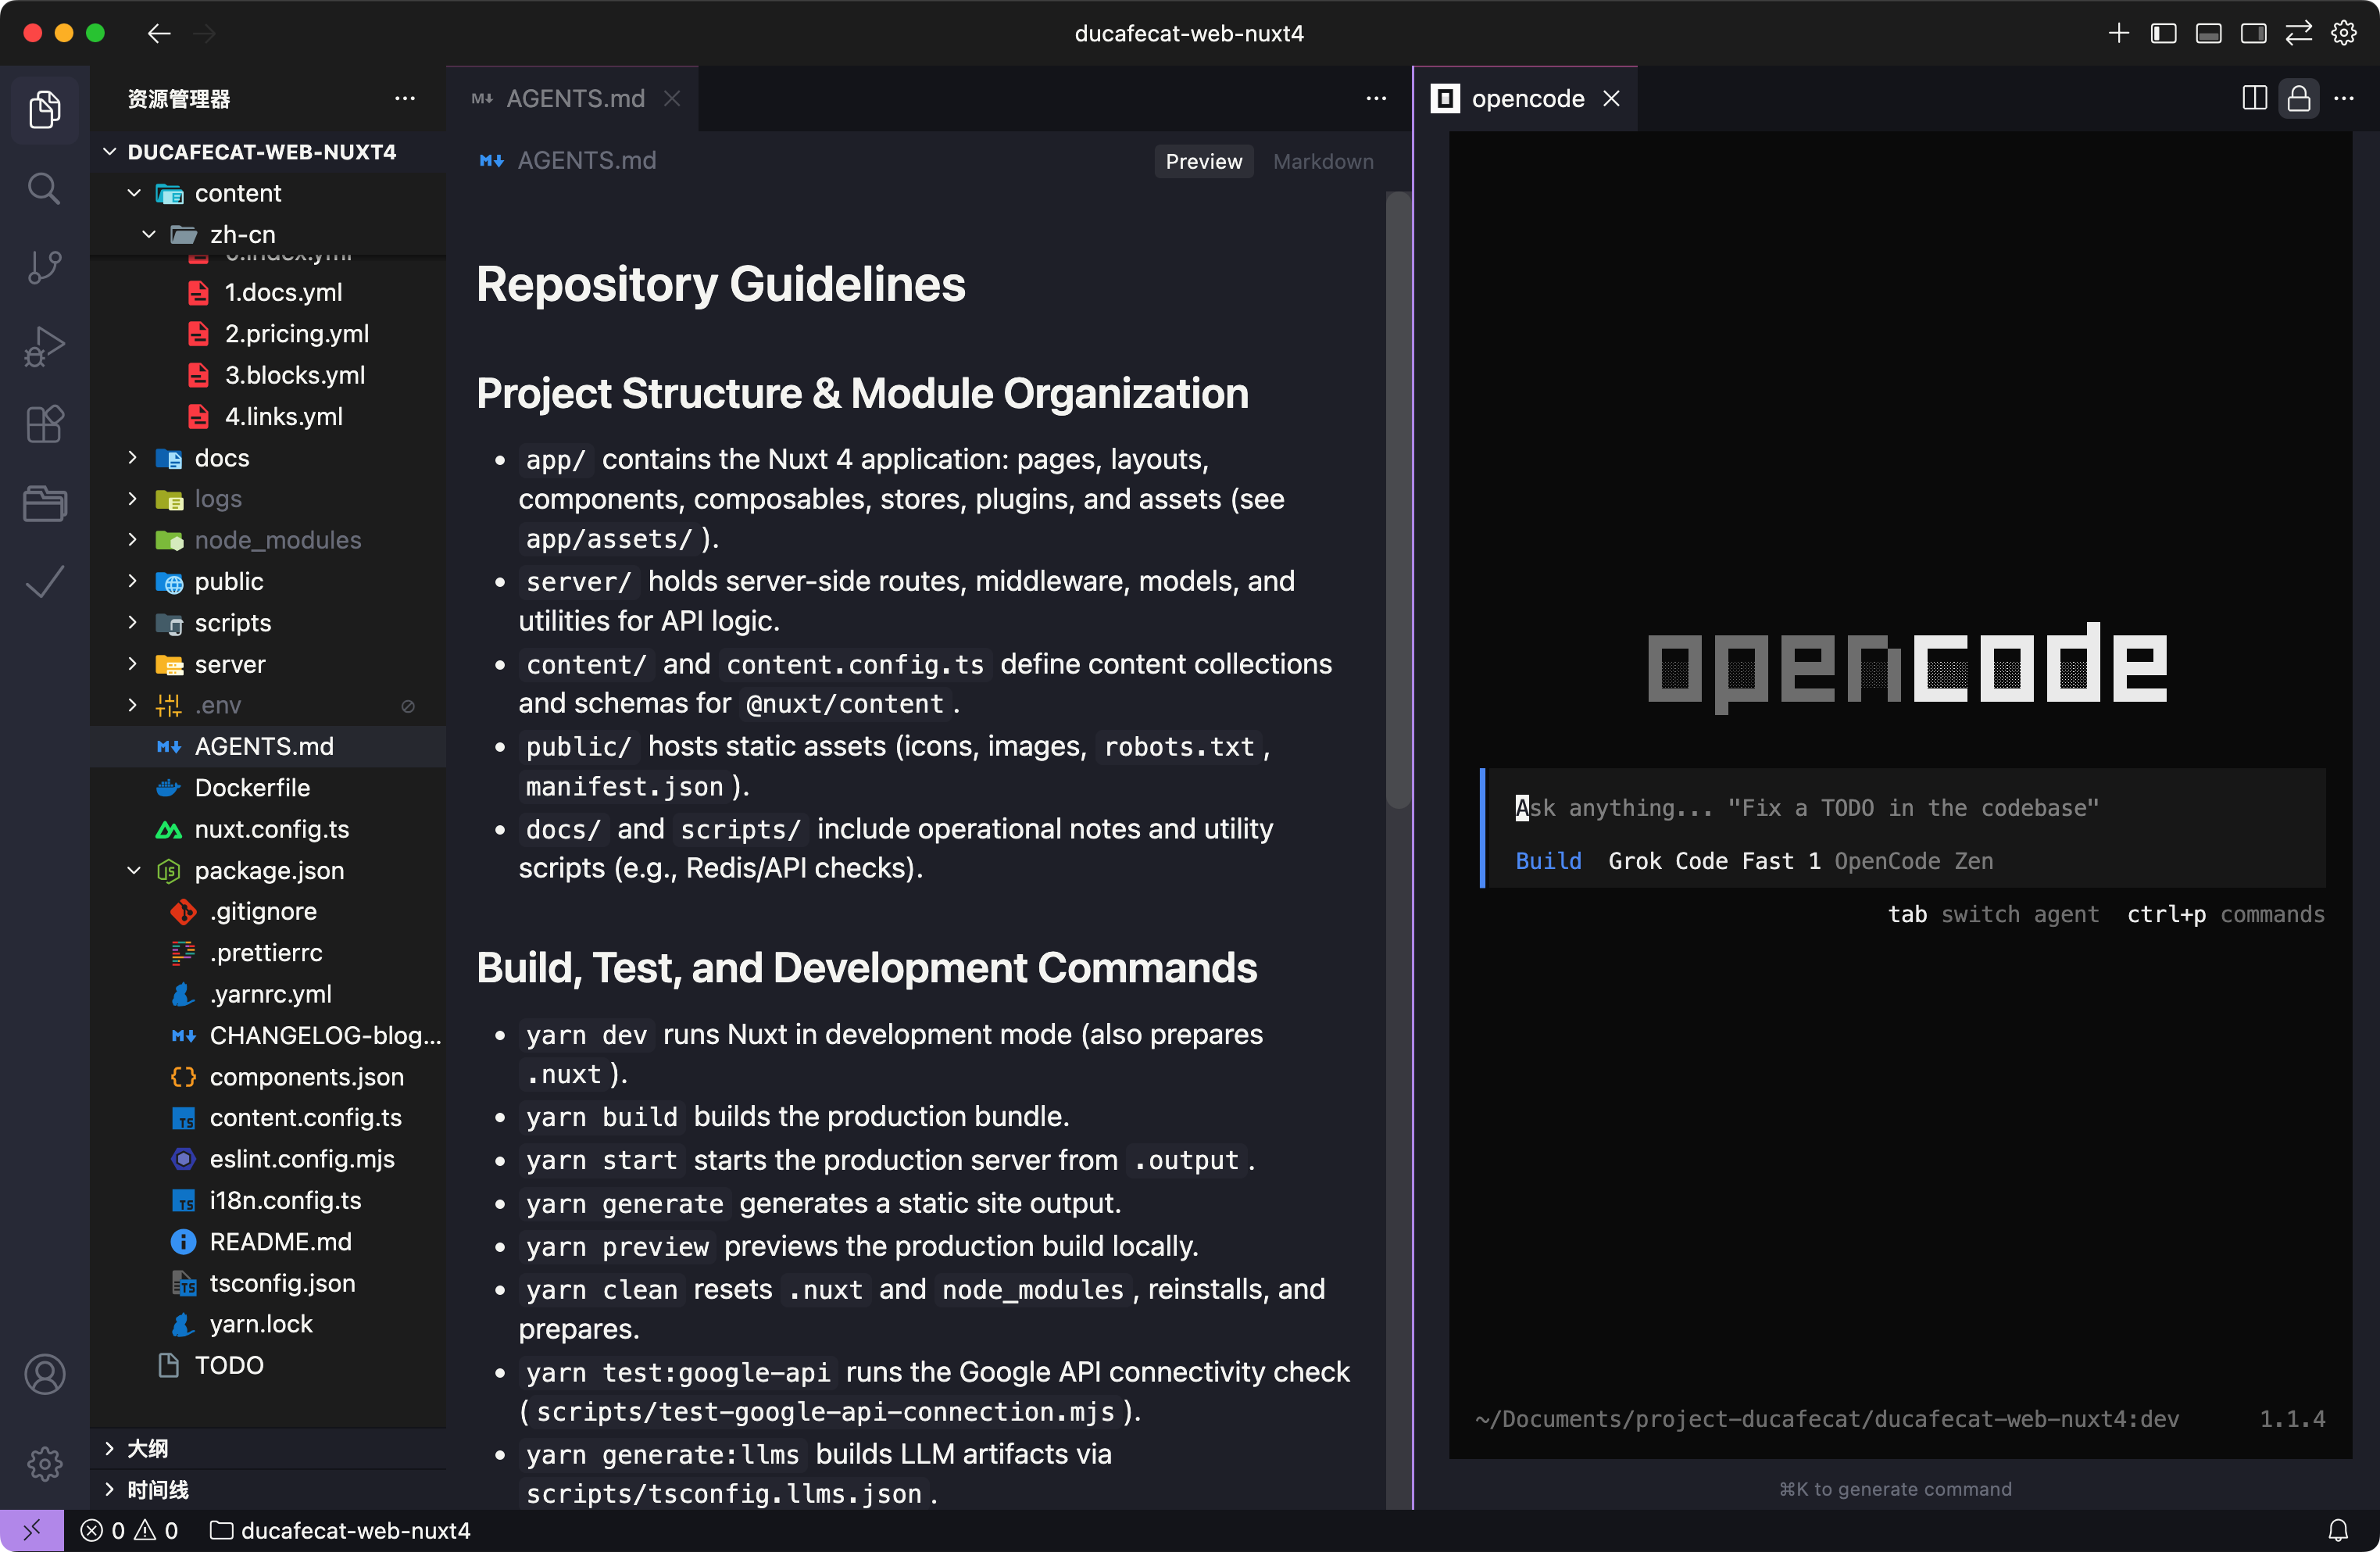2380x1552 pixels.
Task: Open the Extensions view
Action: pos(44,424)
